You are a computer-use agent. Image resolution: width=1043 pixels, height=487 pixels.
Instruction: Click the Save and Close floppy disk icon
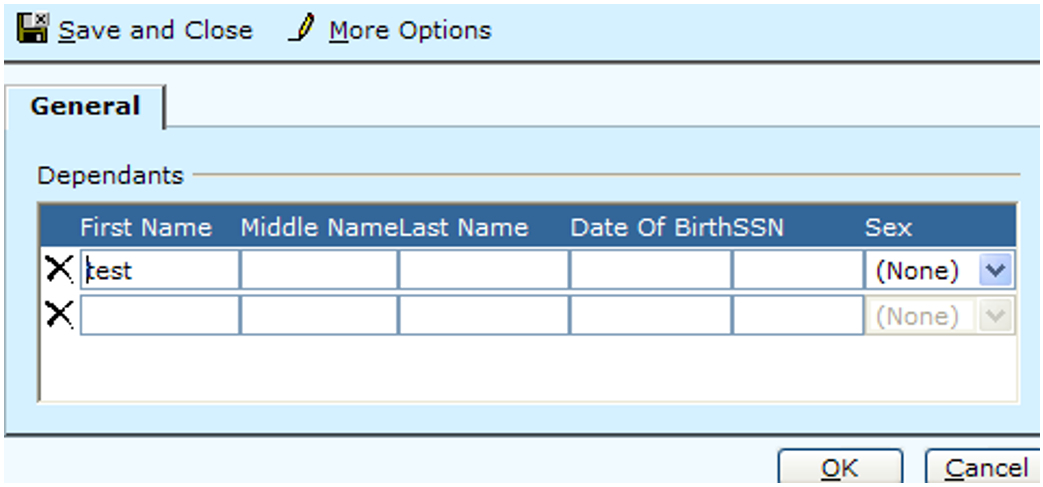tap(33, 30)
